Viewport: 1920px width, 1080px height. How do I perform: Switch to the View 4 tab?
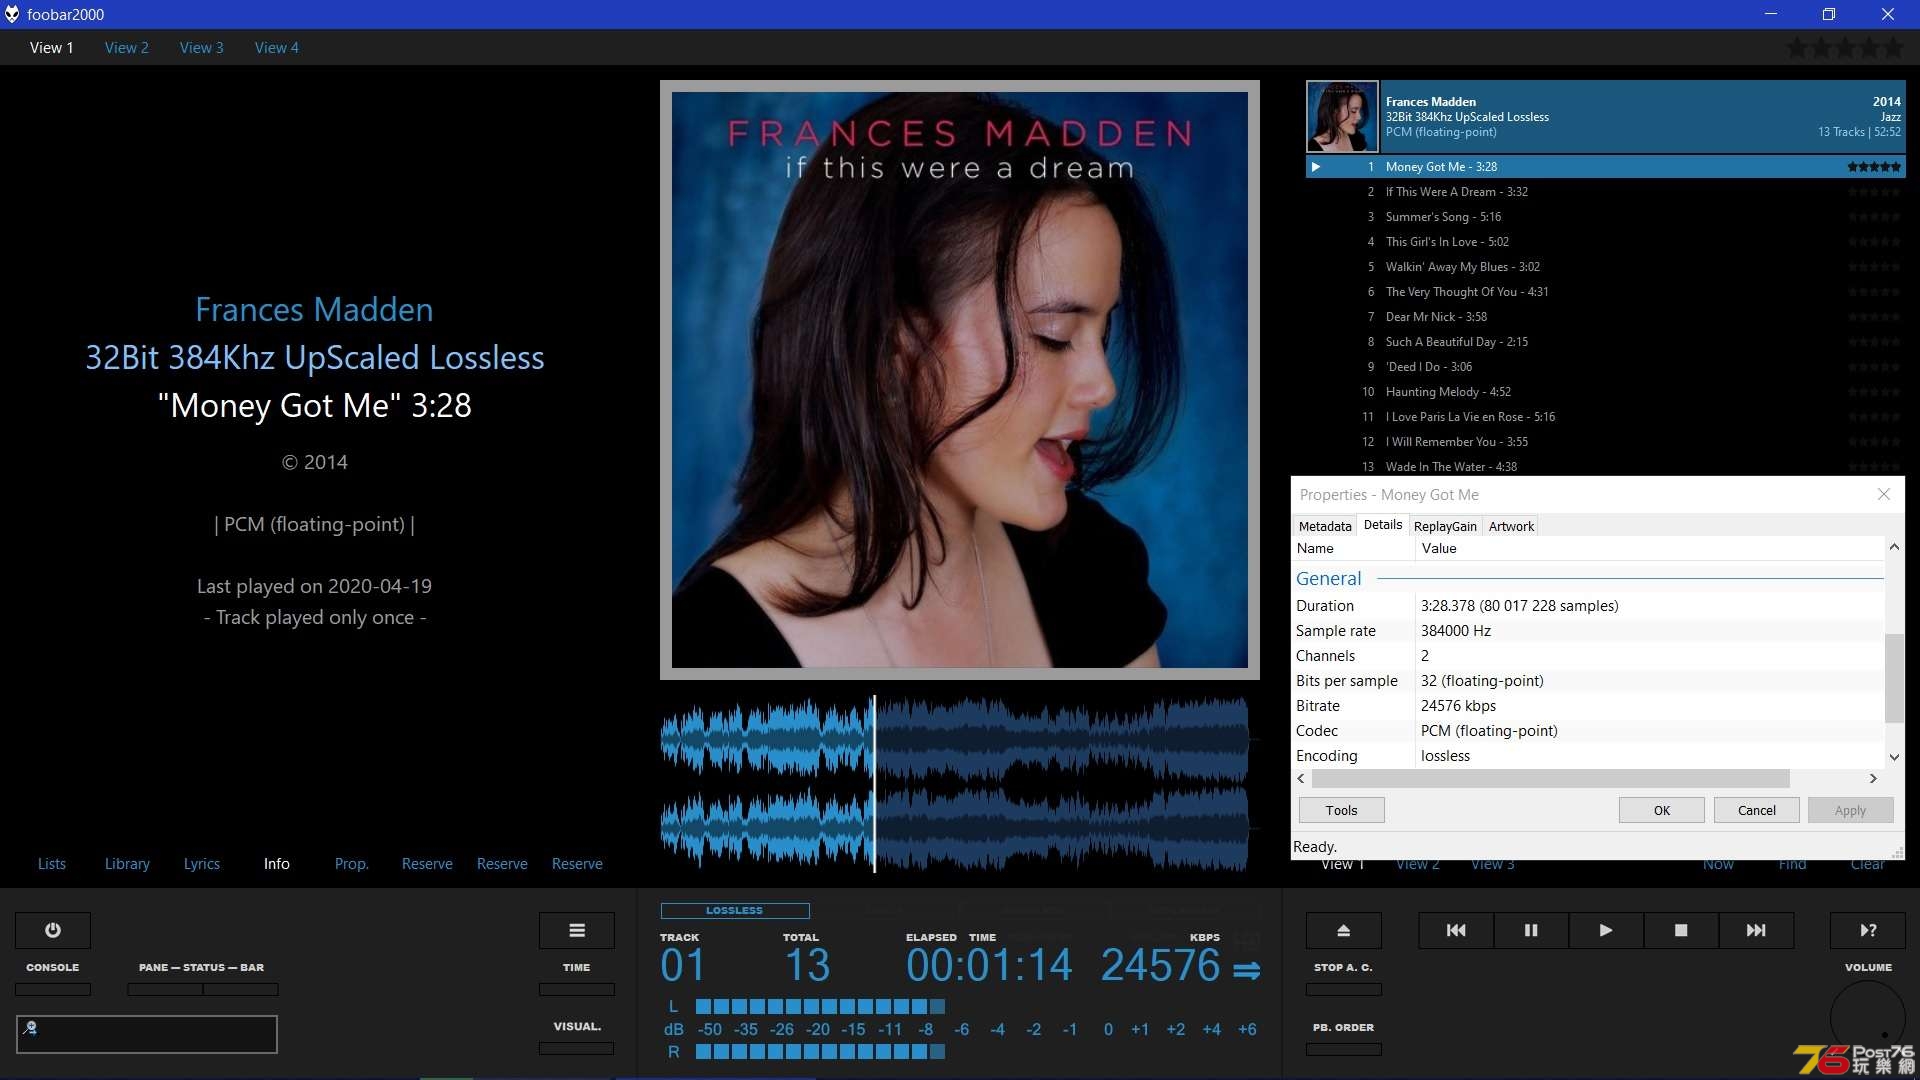[277, 47]
